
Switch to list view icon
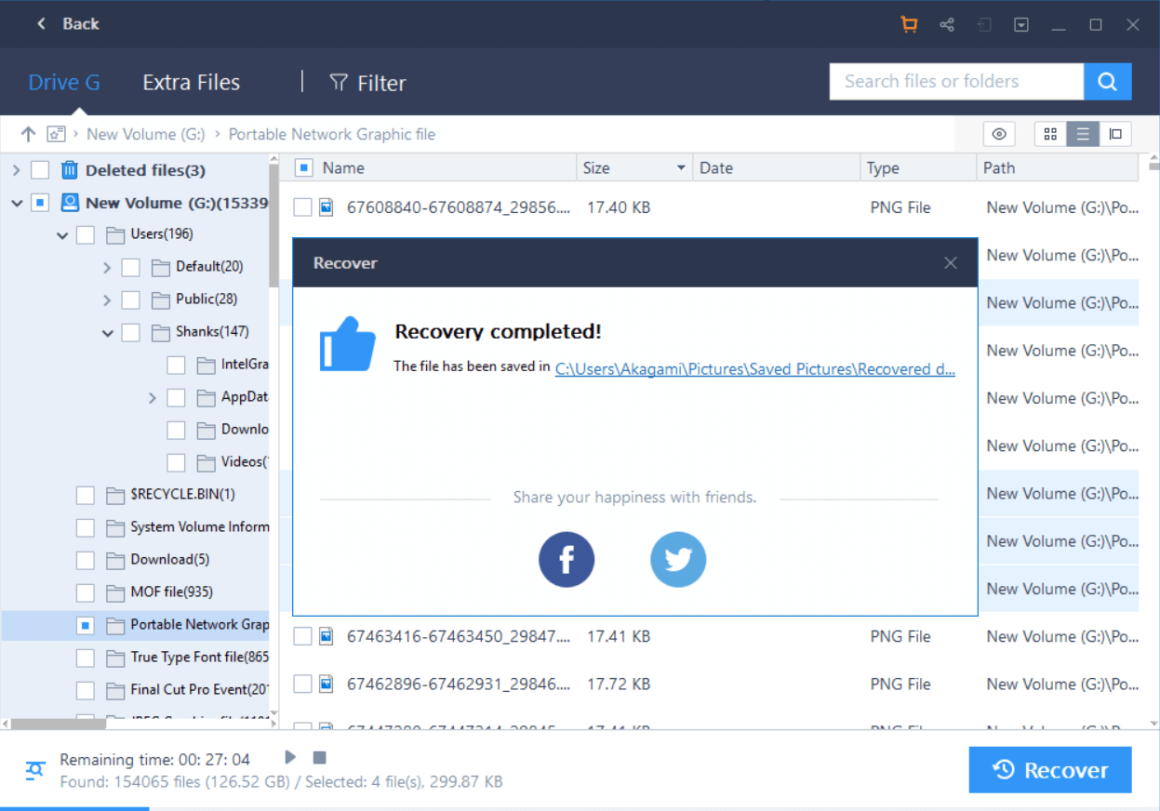1082,134
